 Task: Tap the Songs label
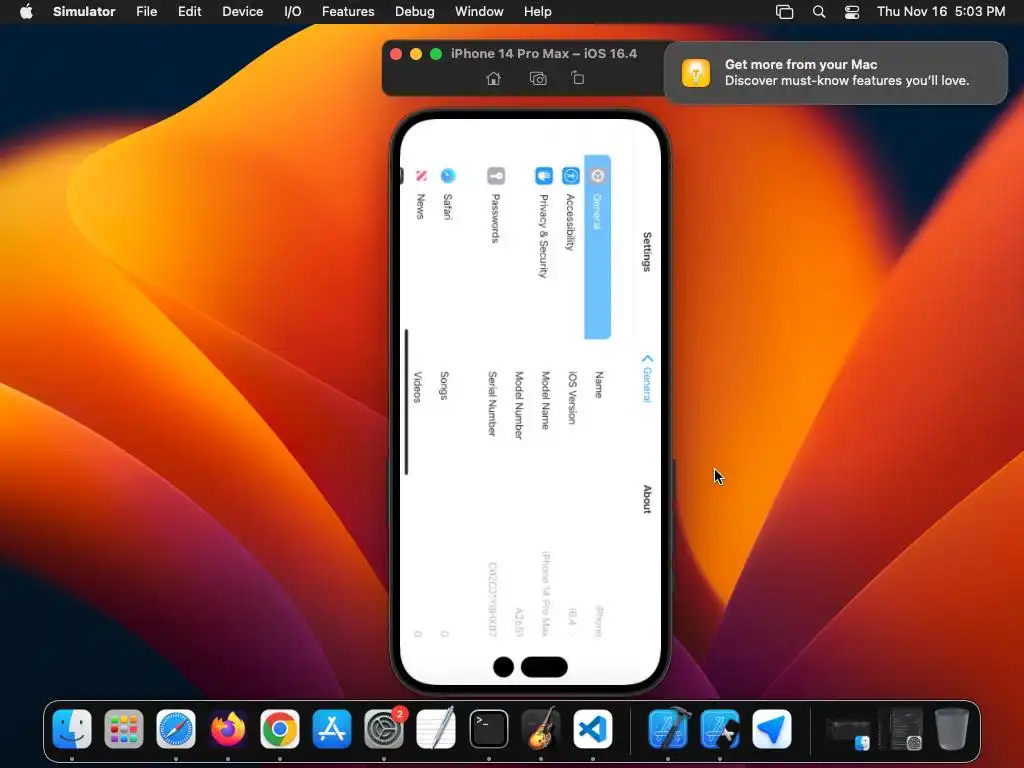(444, 385)
